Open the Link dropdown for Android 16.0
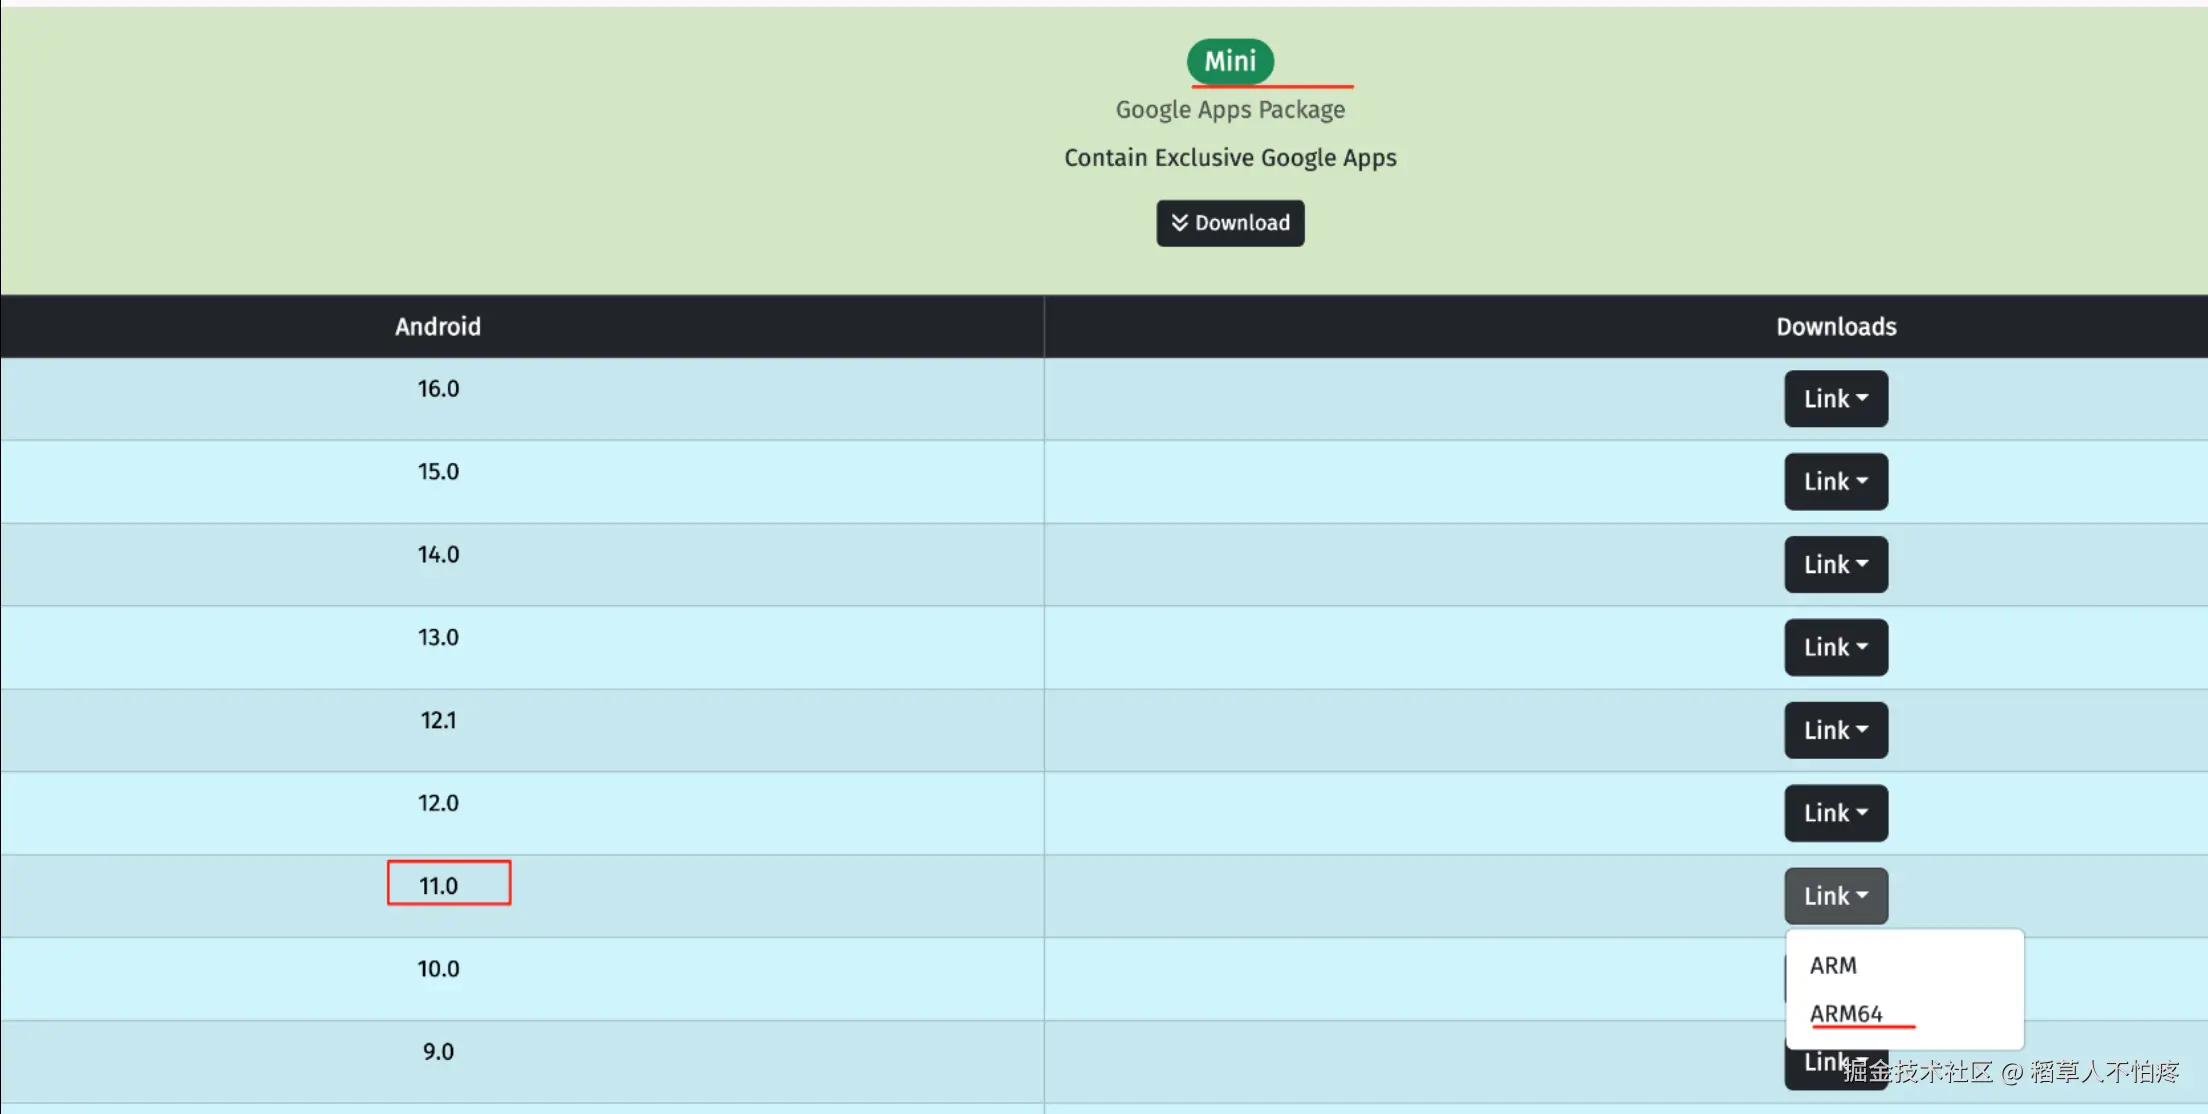 pos(1835,399)
